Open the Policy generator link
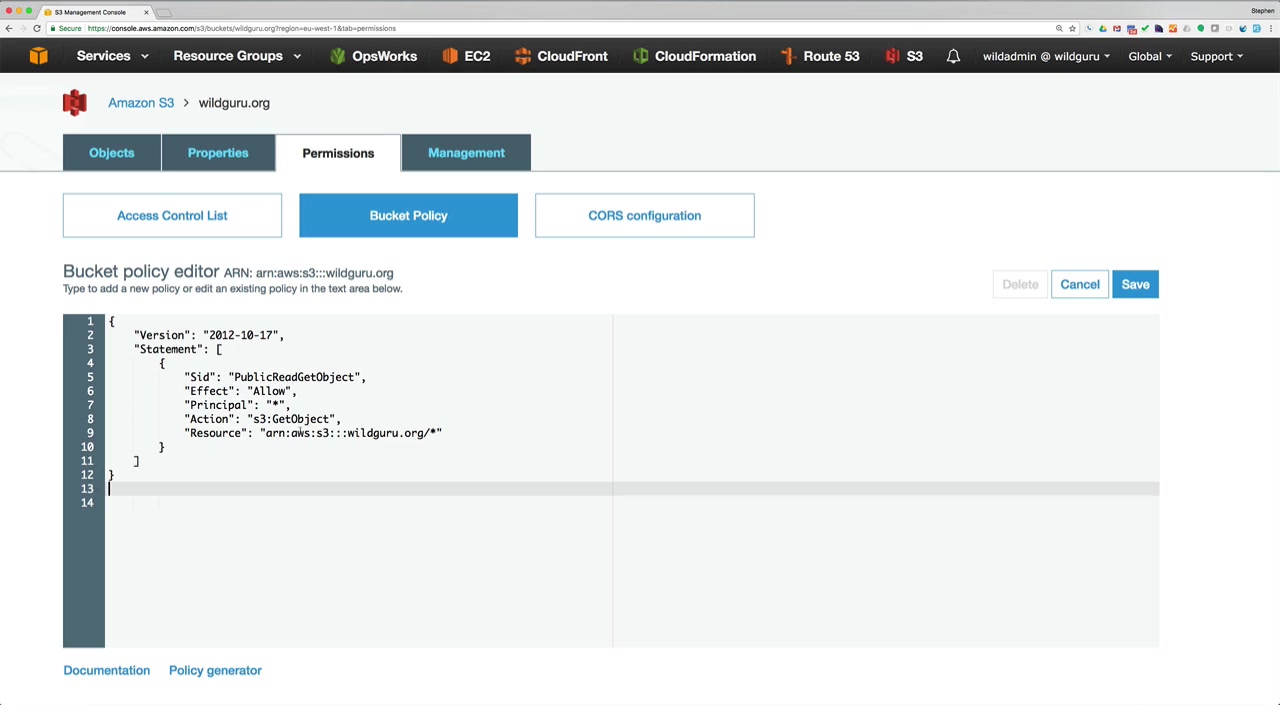Image resolution: width=1280 pixels, height=720 pixels. [215, 671]
